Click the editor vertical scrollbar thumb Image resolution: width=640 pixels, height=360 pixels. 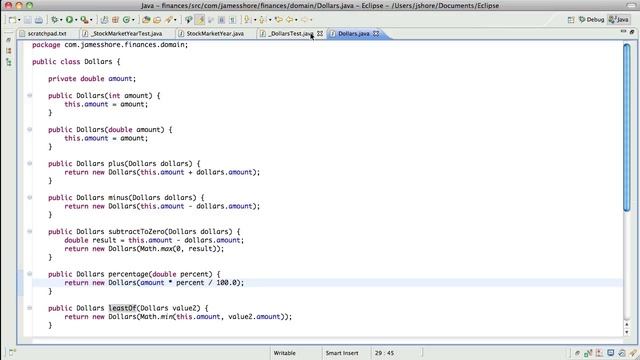(627, 127)
